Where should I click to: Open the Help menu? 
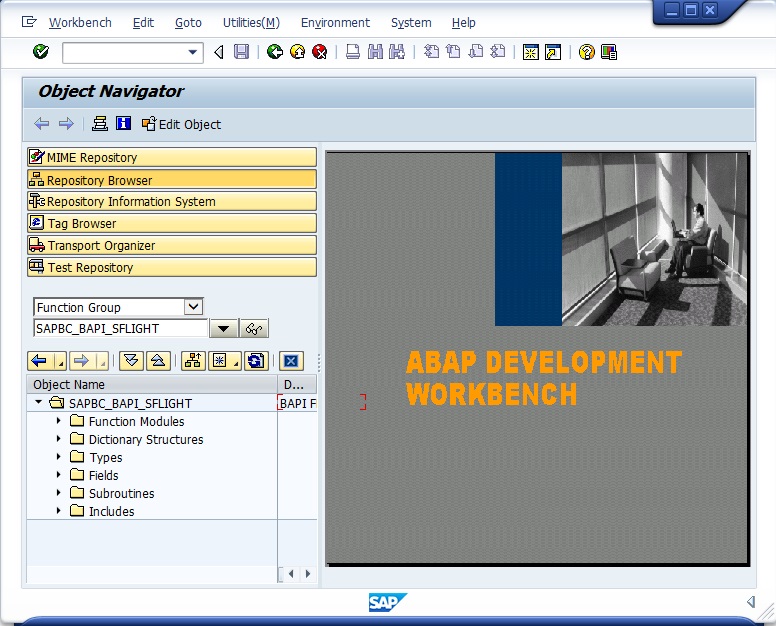click(x=463, y=23)
